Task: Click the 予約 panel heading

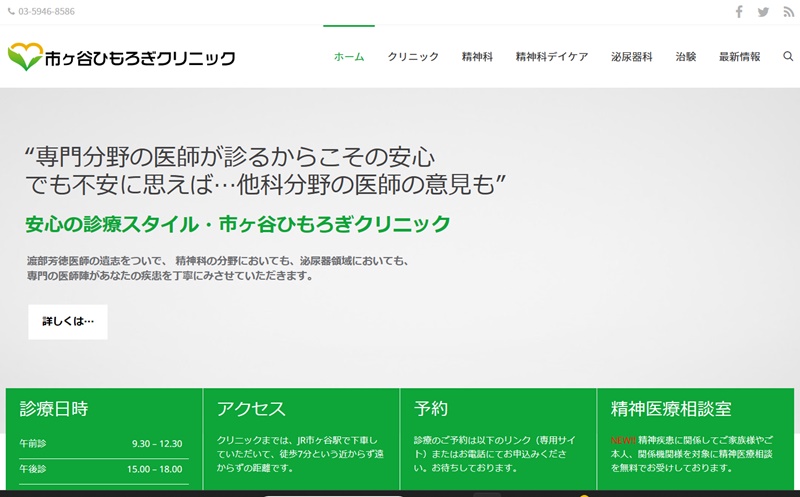Action: point(431,409)
